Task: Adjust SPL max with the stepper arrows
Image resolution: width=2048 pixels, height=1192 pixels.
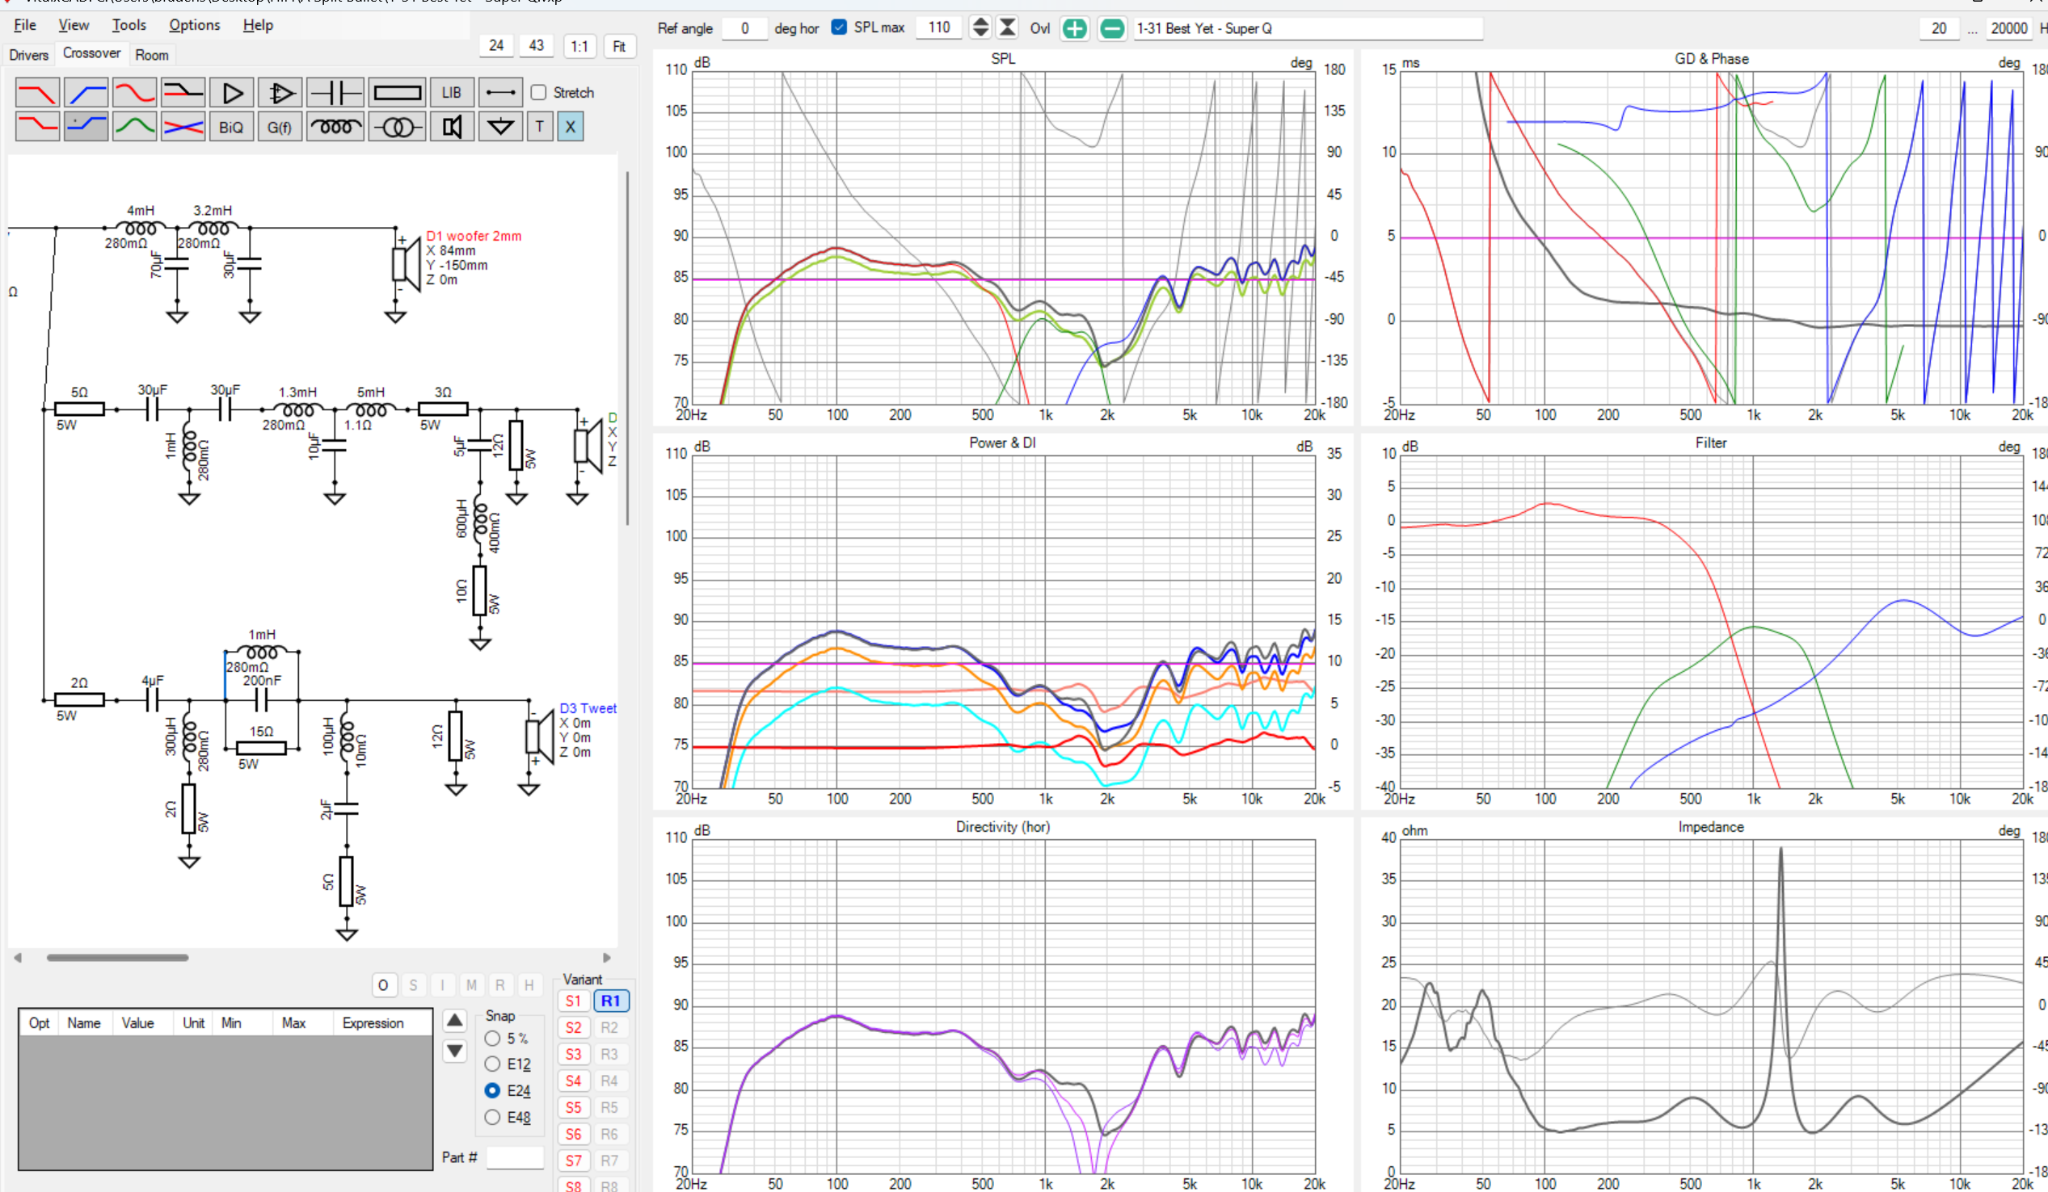Action: [981, 27]
